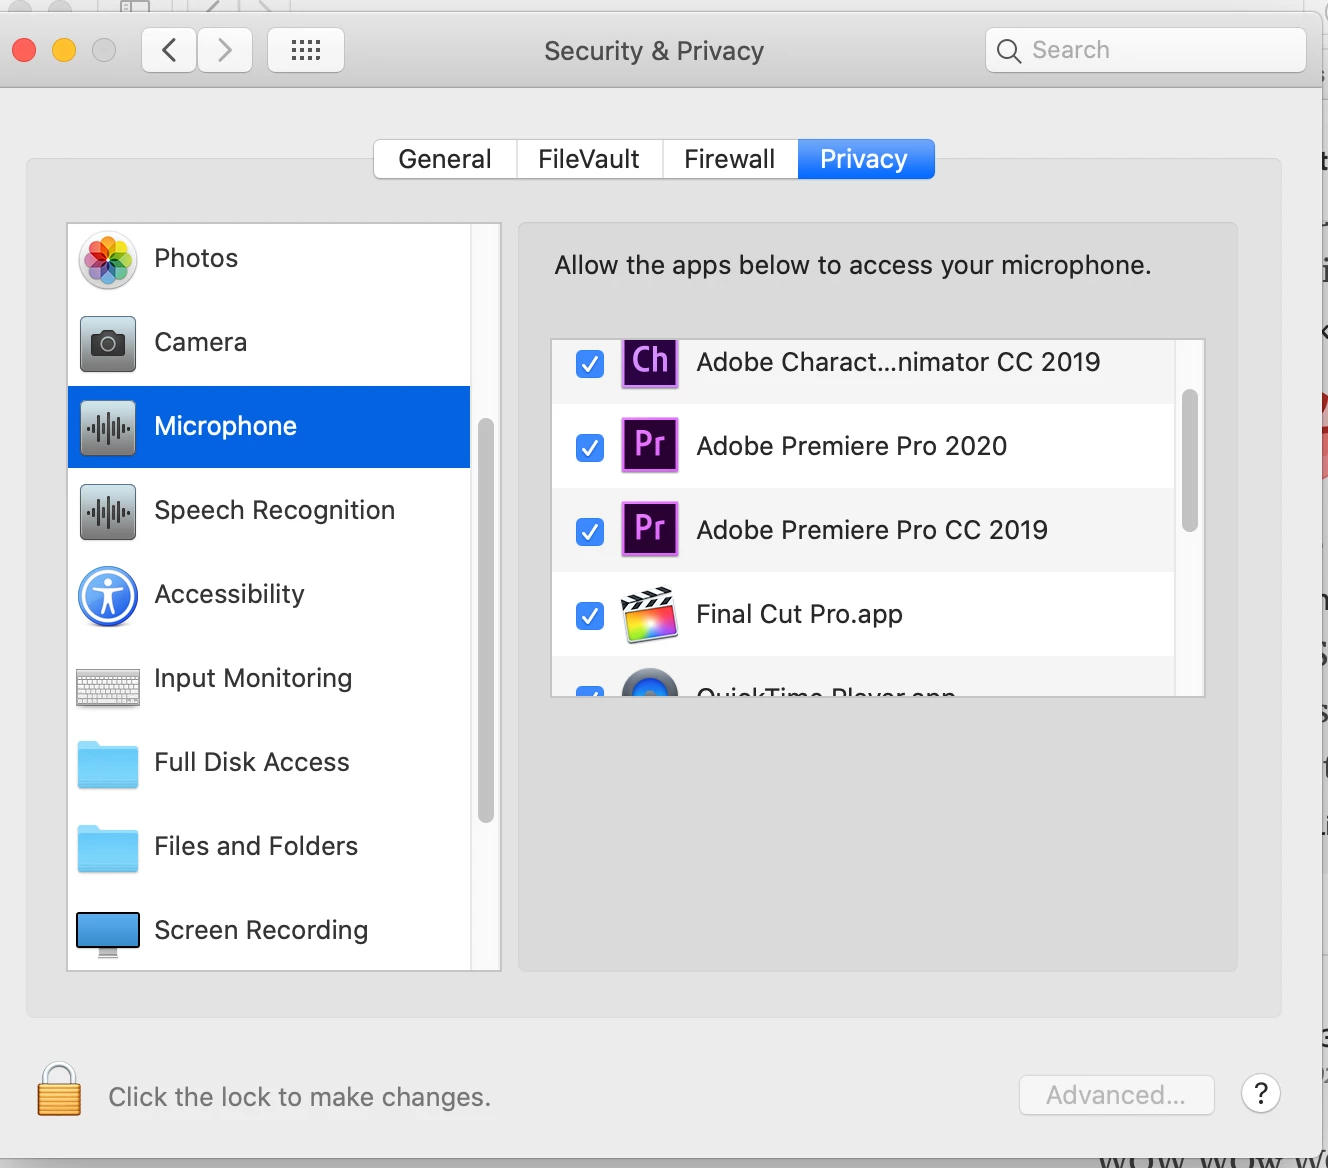Screen dimensions: 1328x1168
Task: Click the lock icon to make changes
Action: tap(59, 1090)
